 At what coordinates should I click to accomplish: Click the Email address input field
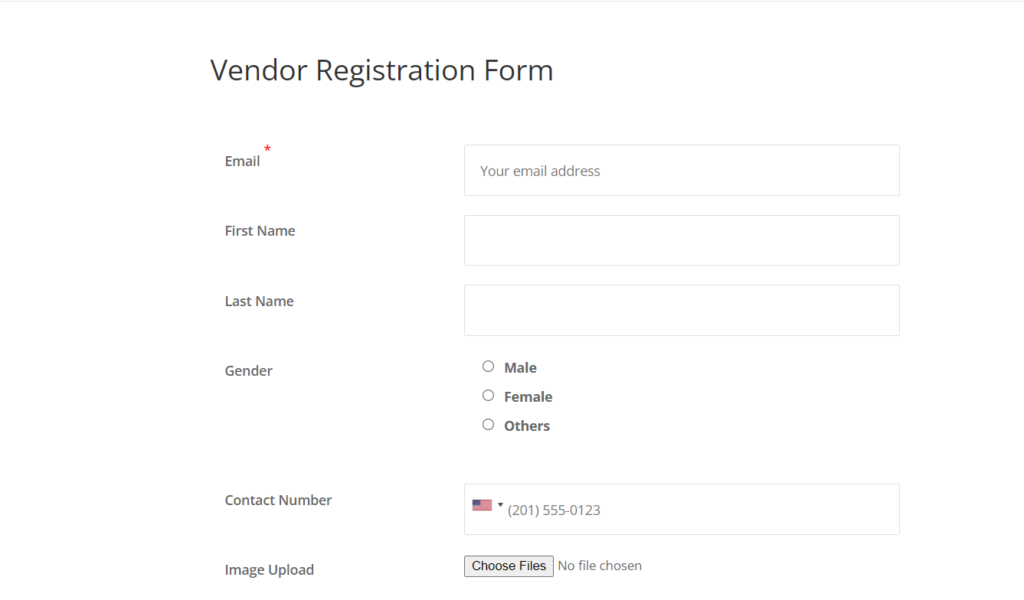click(680, 170)
